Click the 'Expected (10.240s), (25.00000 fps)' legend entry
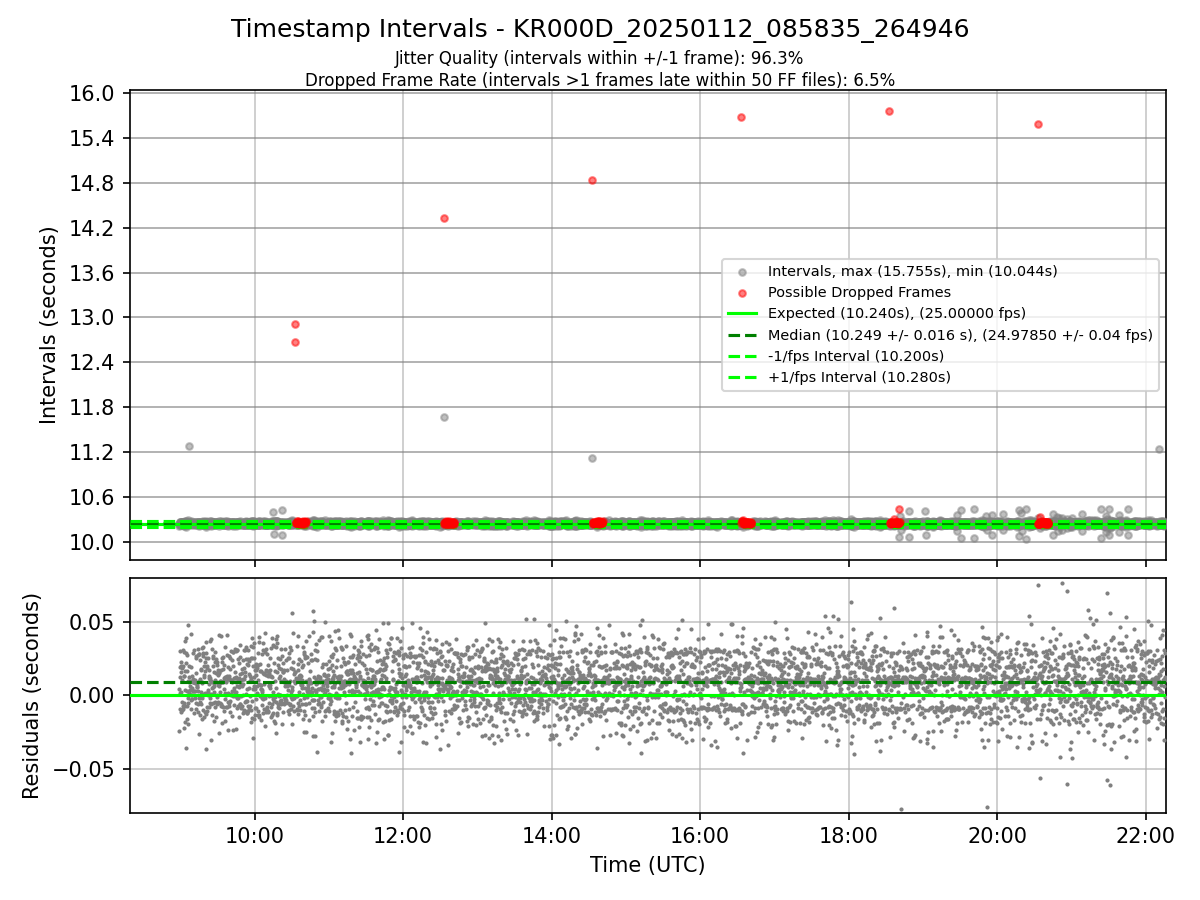The height and width of the screenshot is (900, 1200). (896, 313)
